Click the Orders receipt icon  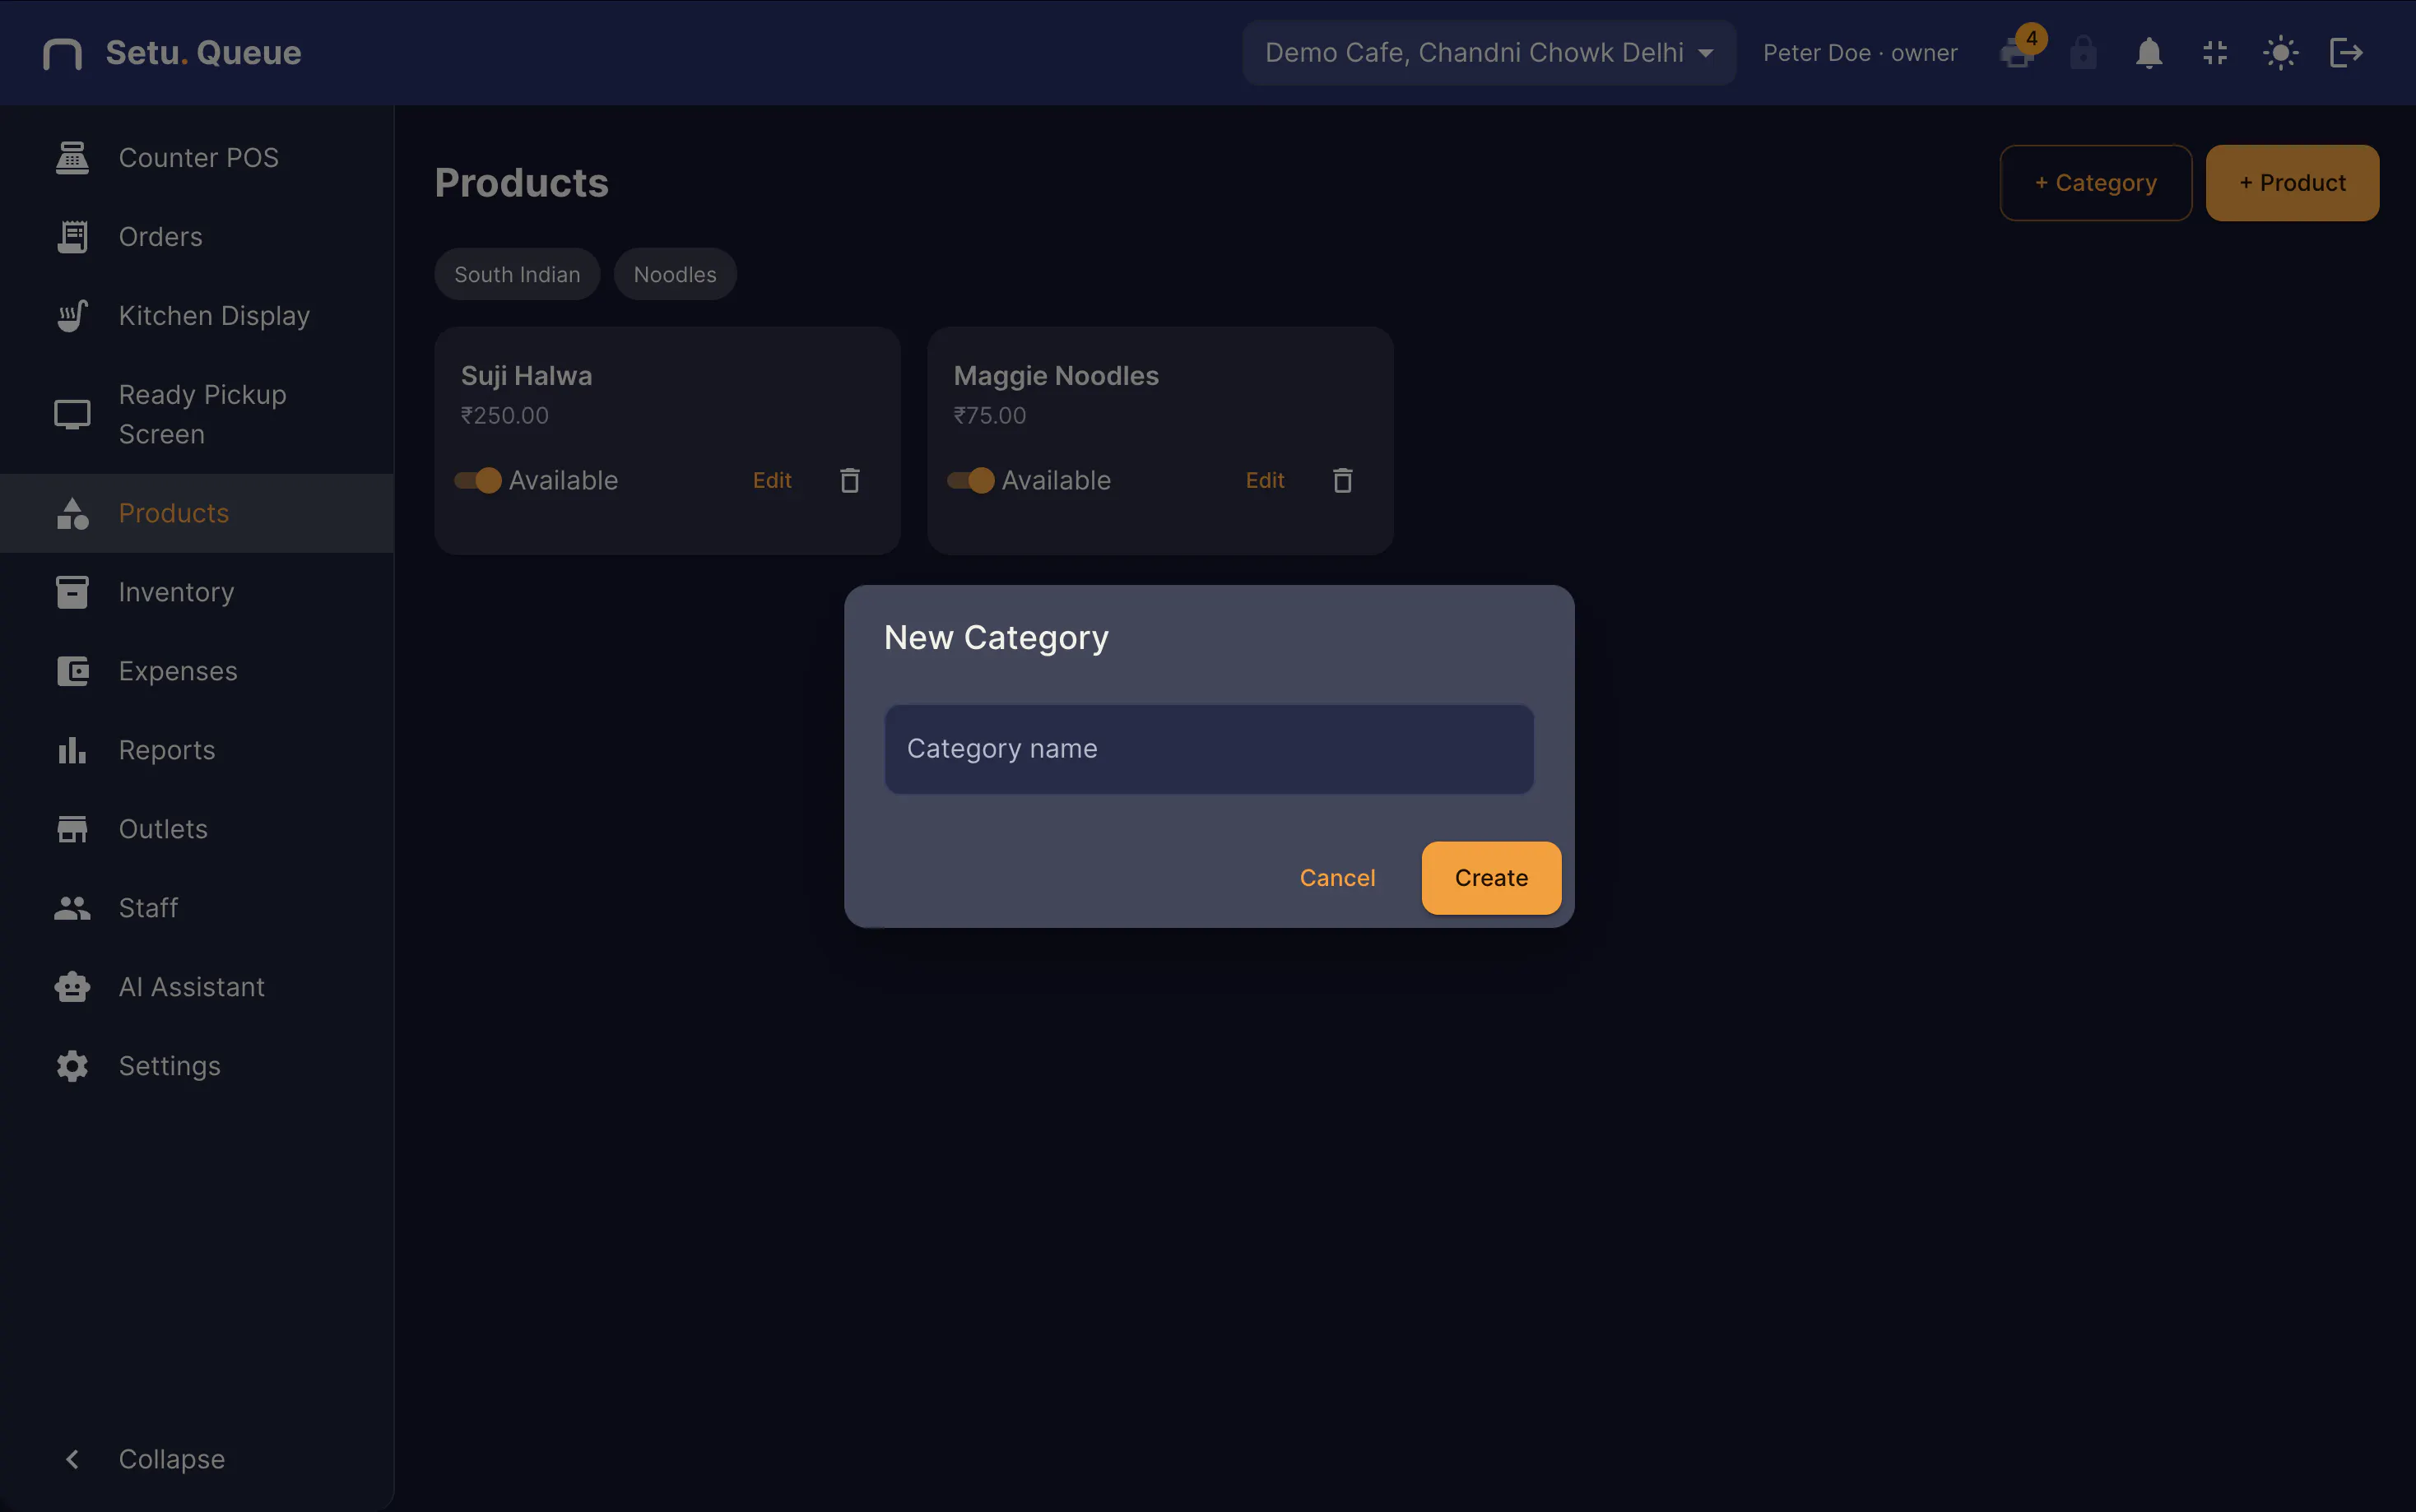[x=72, y=236]
